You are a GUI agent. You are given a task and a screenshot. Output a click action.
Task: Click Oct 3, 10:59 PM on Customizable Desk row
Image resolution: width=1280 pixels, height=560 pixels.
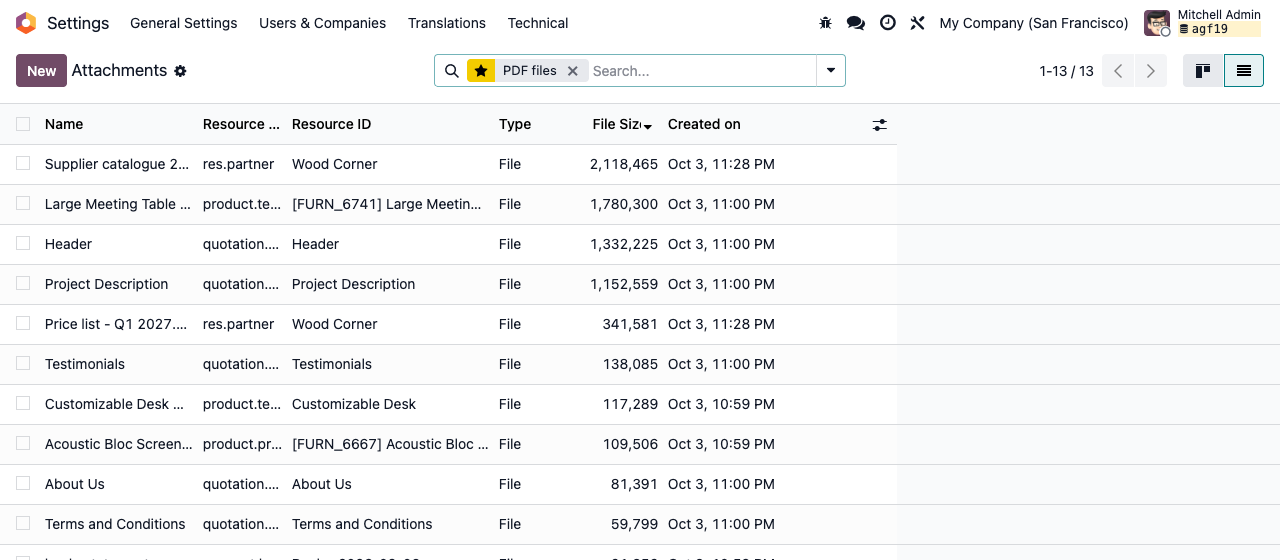[721, 404]
